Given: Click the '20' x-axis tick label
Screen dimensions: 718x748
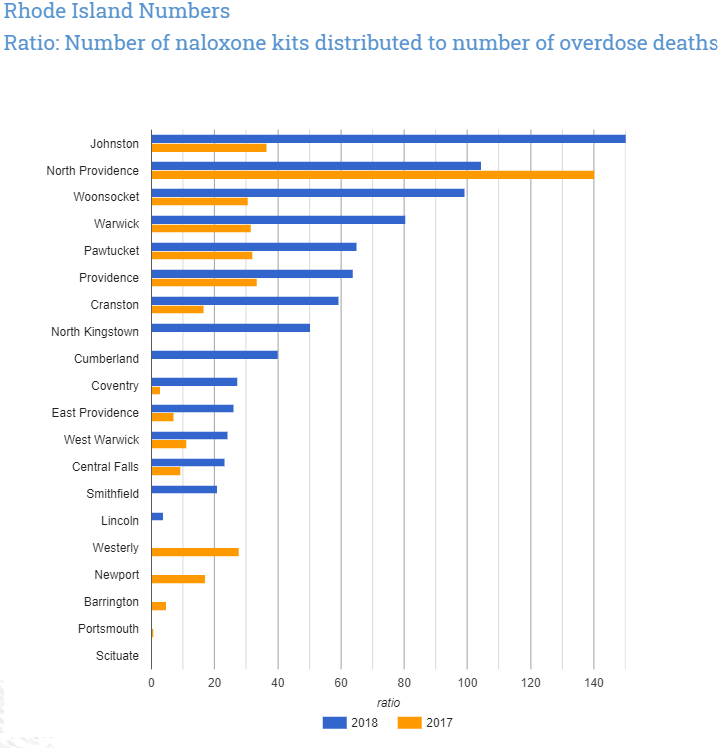Looking at the screenshot, I should 215,683.
